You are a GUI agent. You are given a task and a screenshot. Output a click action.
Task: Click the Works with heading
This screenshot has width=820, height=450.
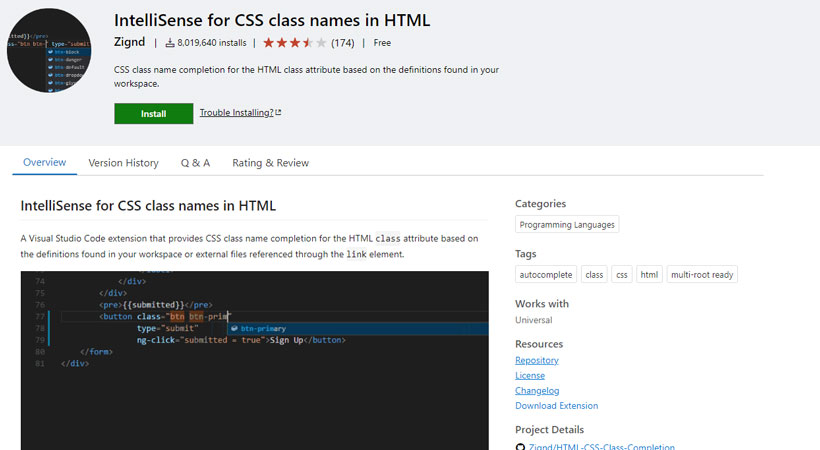point(542,303)
